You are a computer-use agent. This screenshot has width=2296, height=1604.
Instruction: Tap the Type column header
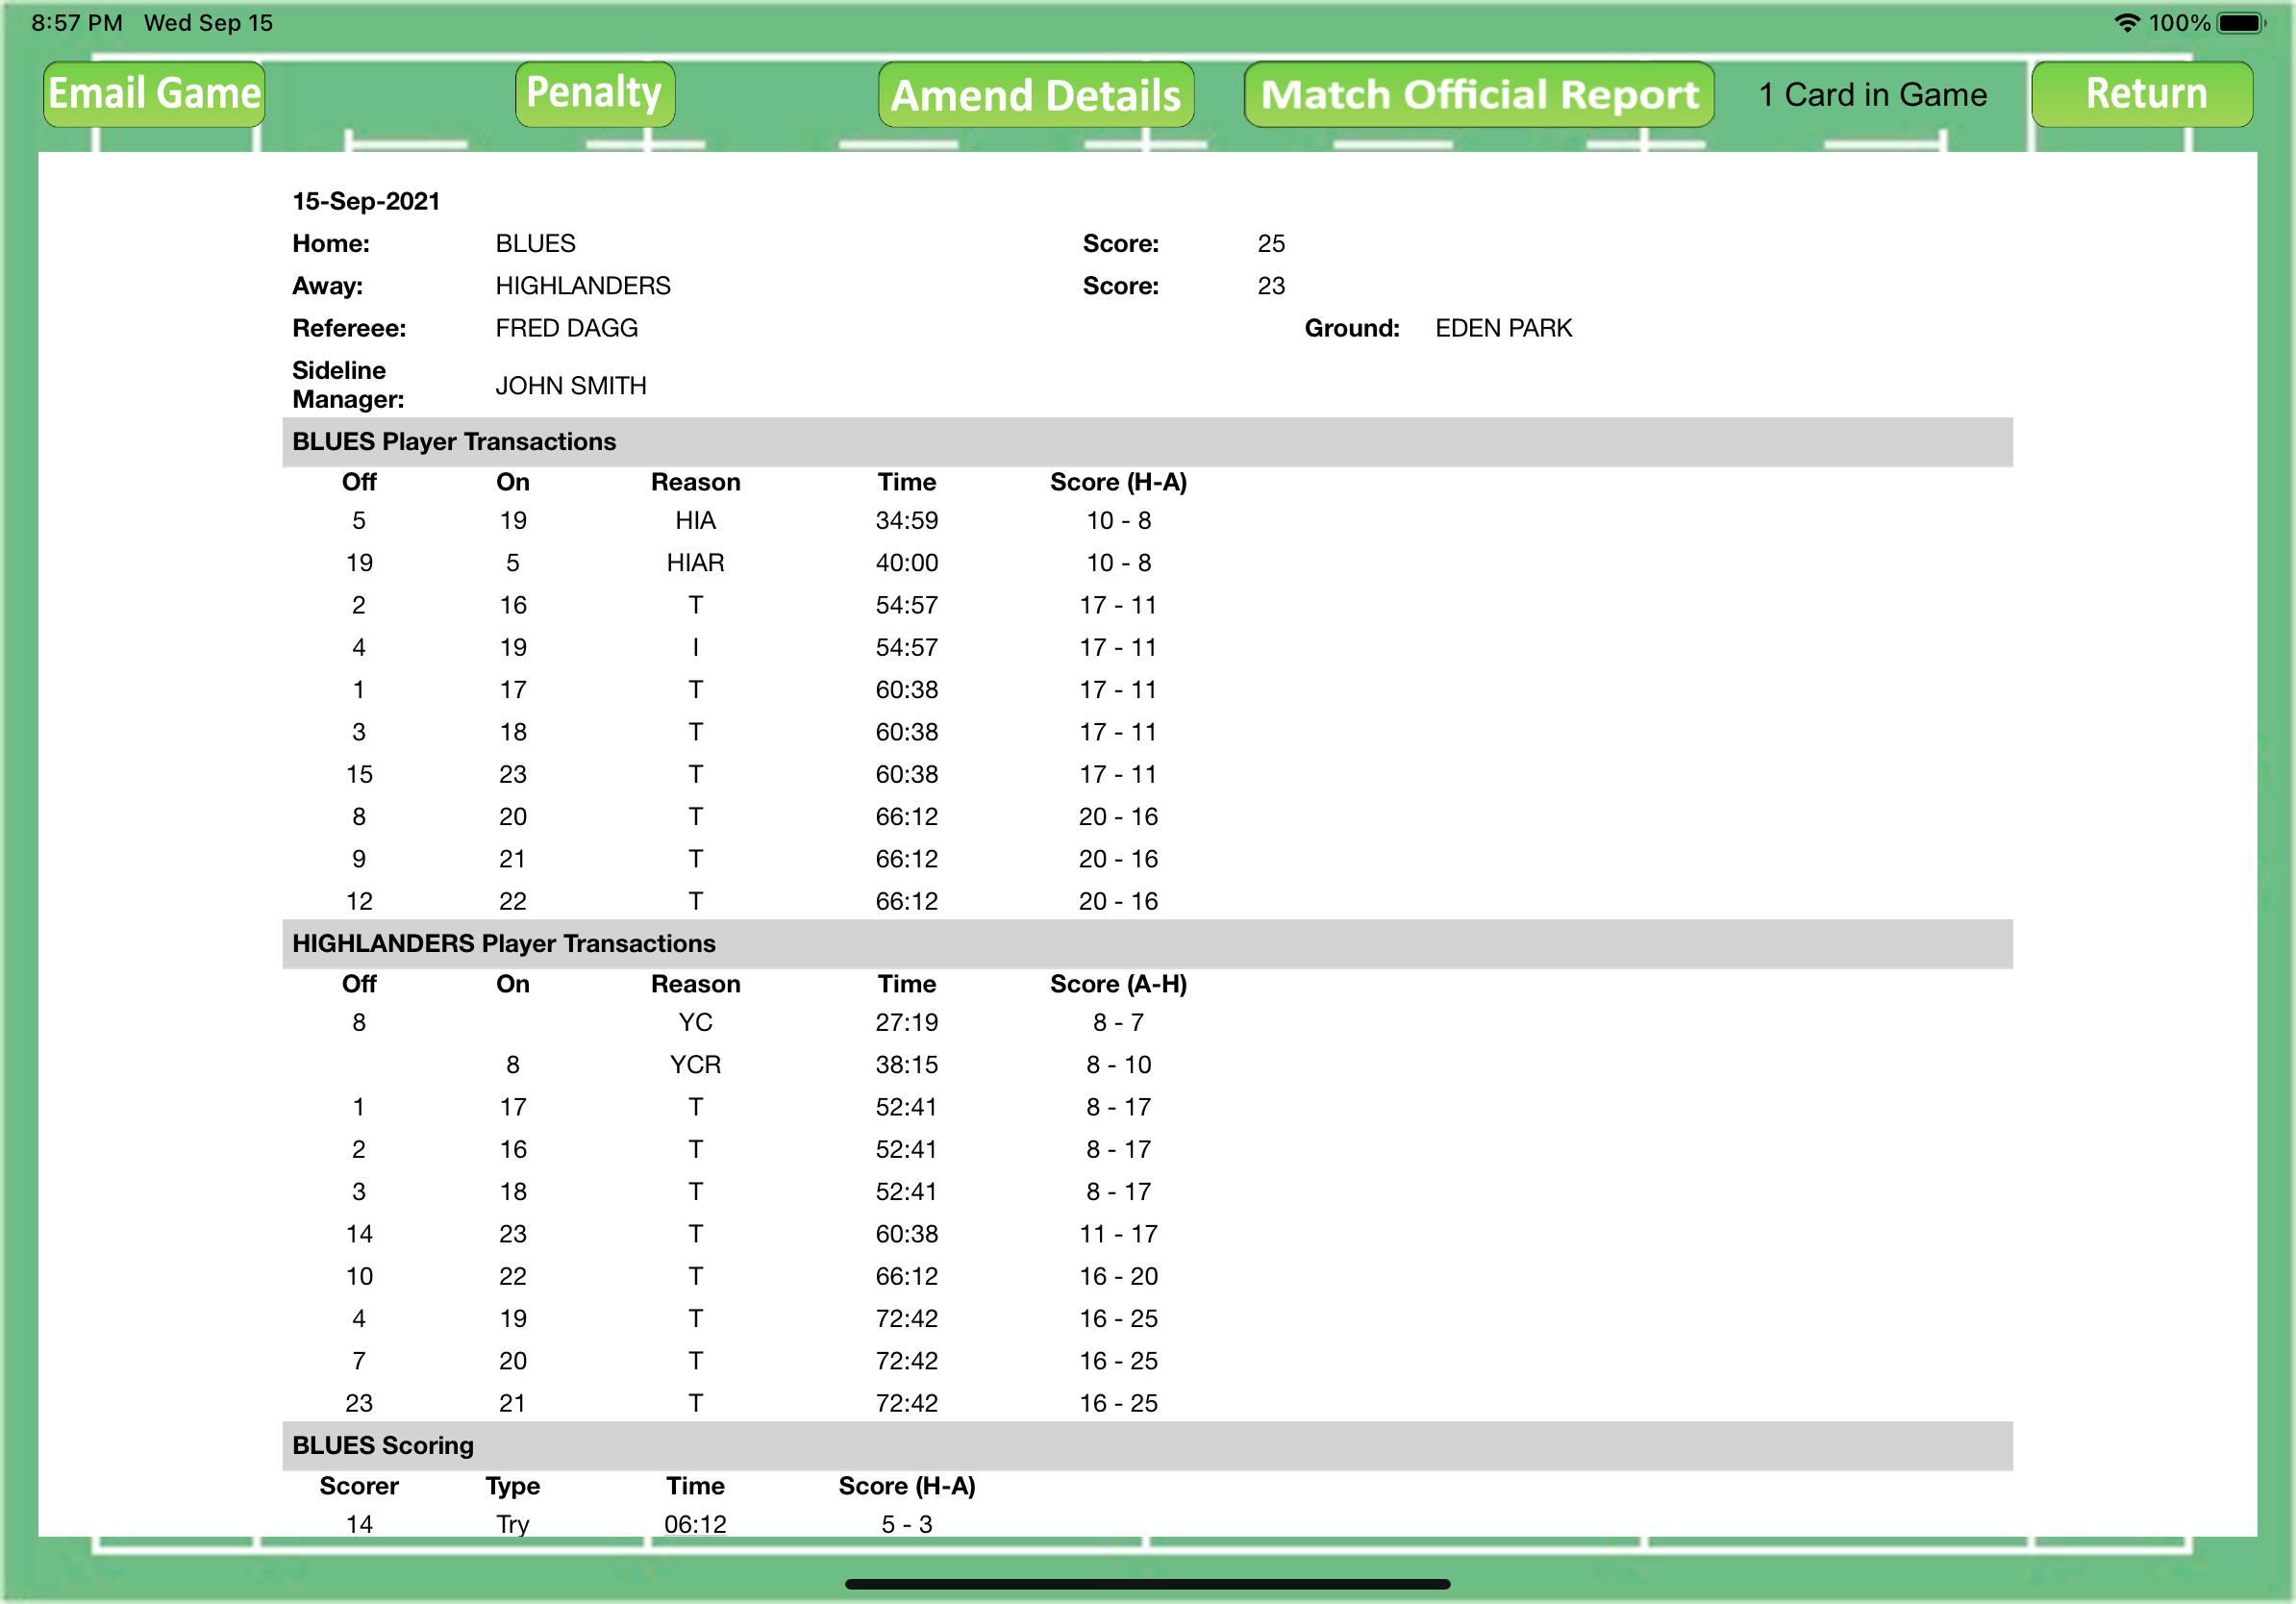point(512,1487)
